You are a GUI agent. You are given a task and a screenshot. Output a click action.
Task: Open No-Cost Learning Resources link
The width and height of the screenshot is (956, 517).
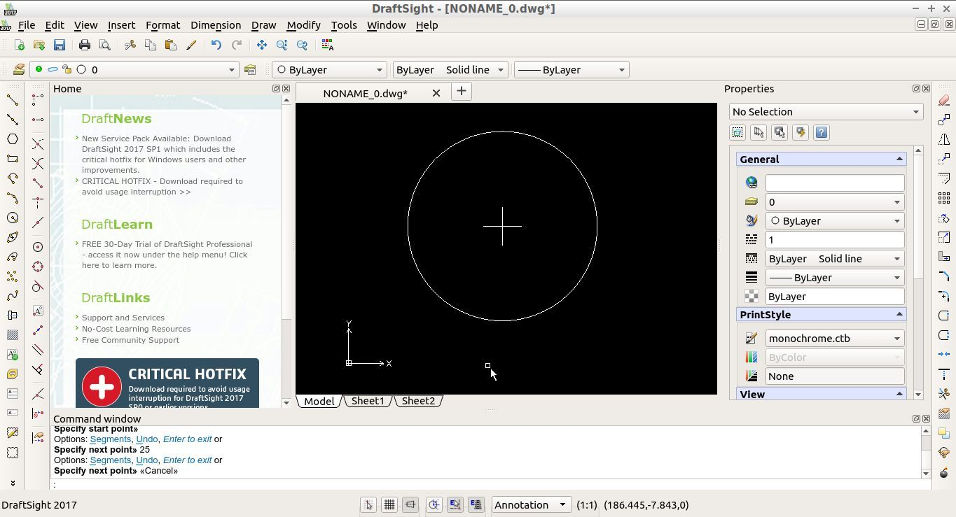[136, 329]
